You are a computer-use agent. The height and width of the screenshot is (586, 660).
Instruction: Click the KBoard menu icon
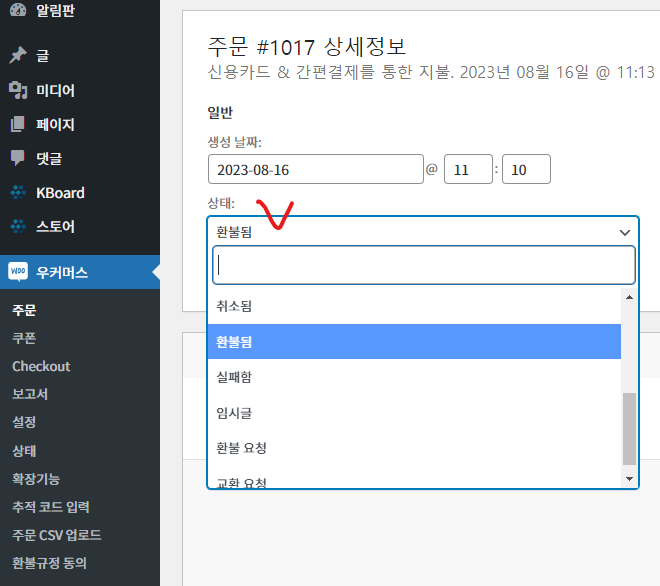tap(18, 192)
